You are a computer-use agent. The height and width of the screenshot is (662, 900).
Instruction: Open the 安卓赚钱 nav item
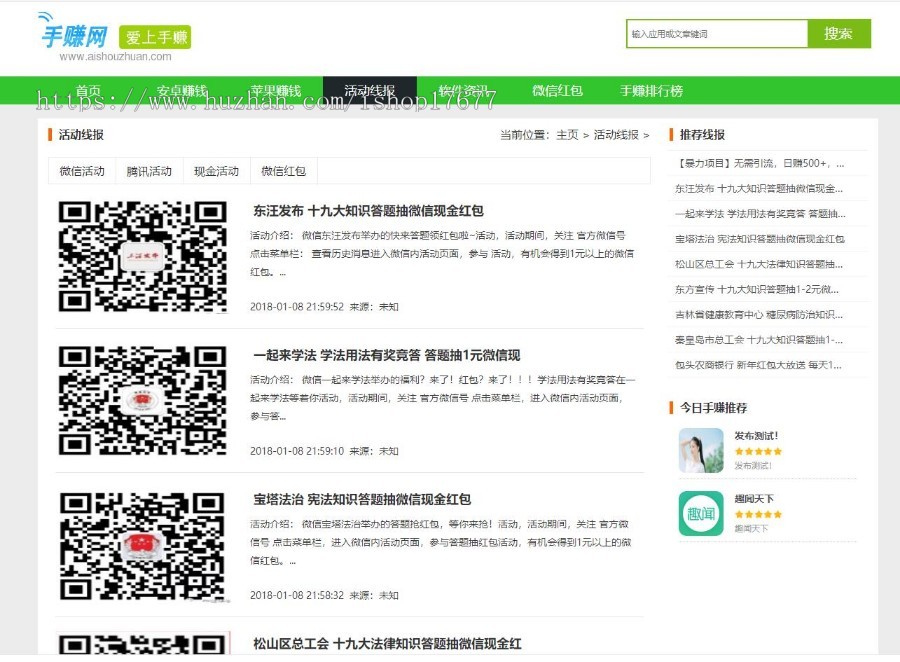tap(181, 90)
